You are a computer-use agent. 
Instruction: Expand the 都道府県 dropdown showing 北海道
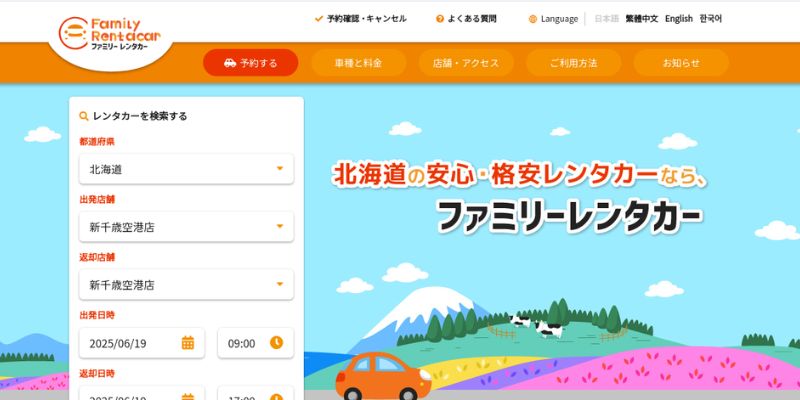click(186, 169)
